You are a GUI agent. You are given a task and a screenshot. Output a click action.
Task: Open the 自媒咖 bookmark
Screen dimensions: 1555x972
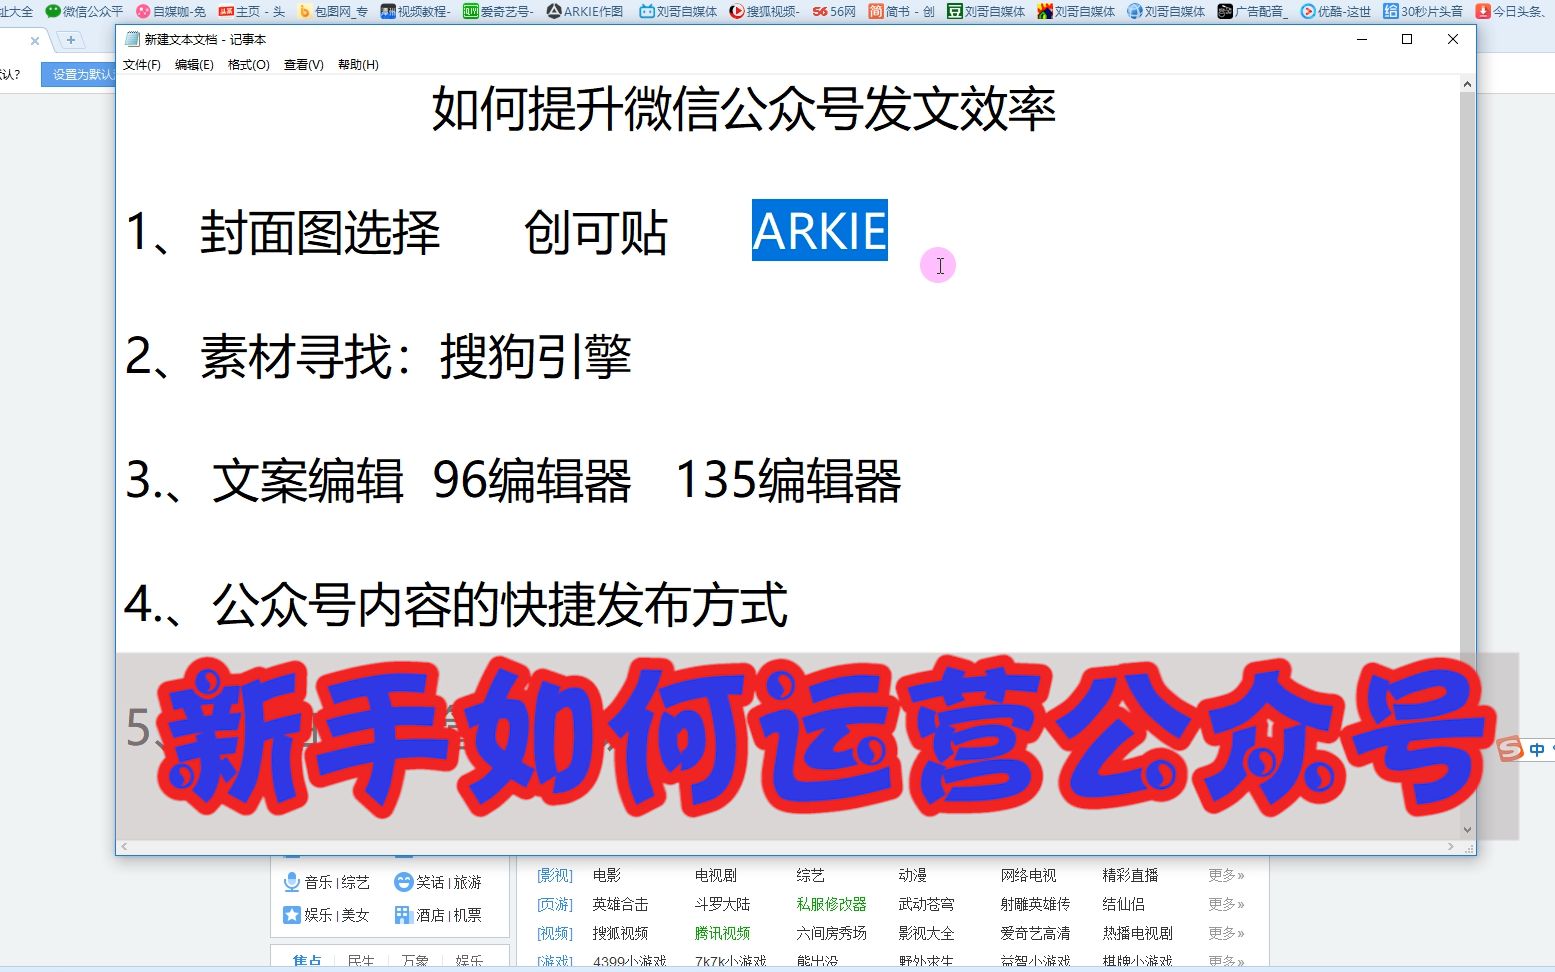pyautogui.click(x=171, y=11)
